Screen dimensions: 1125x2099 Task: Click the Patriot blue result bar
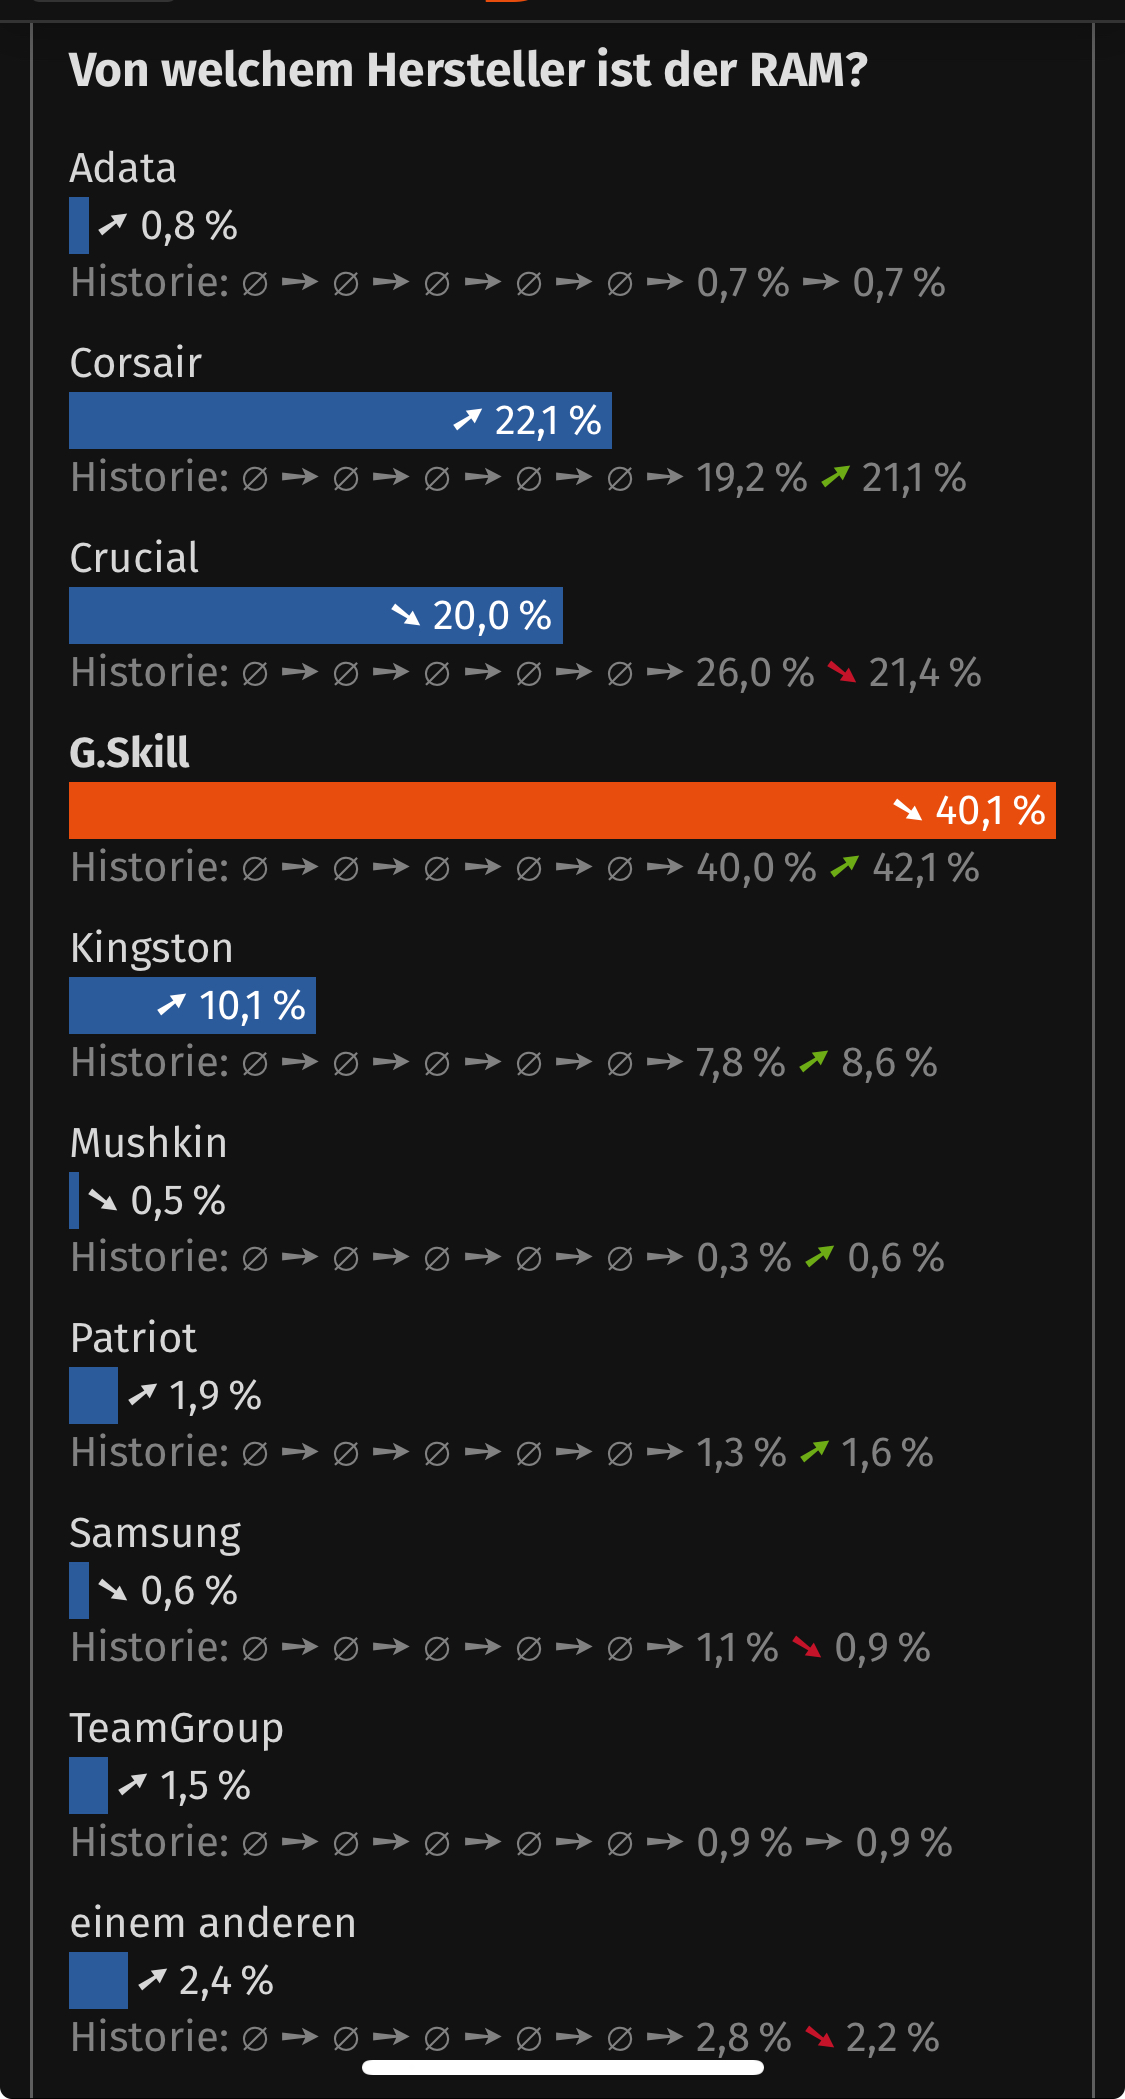coord(93,1395)
